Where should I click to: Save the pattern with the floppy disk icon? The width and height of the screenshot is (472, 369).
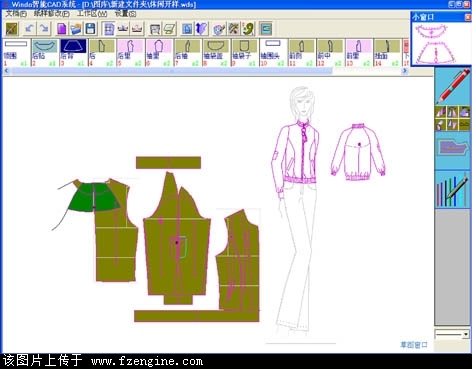point(90,29)
